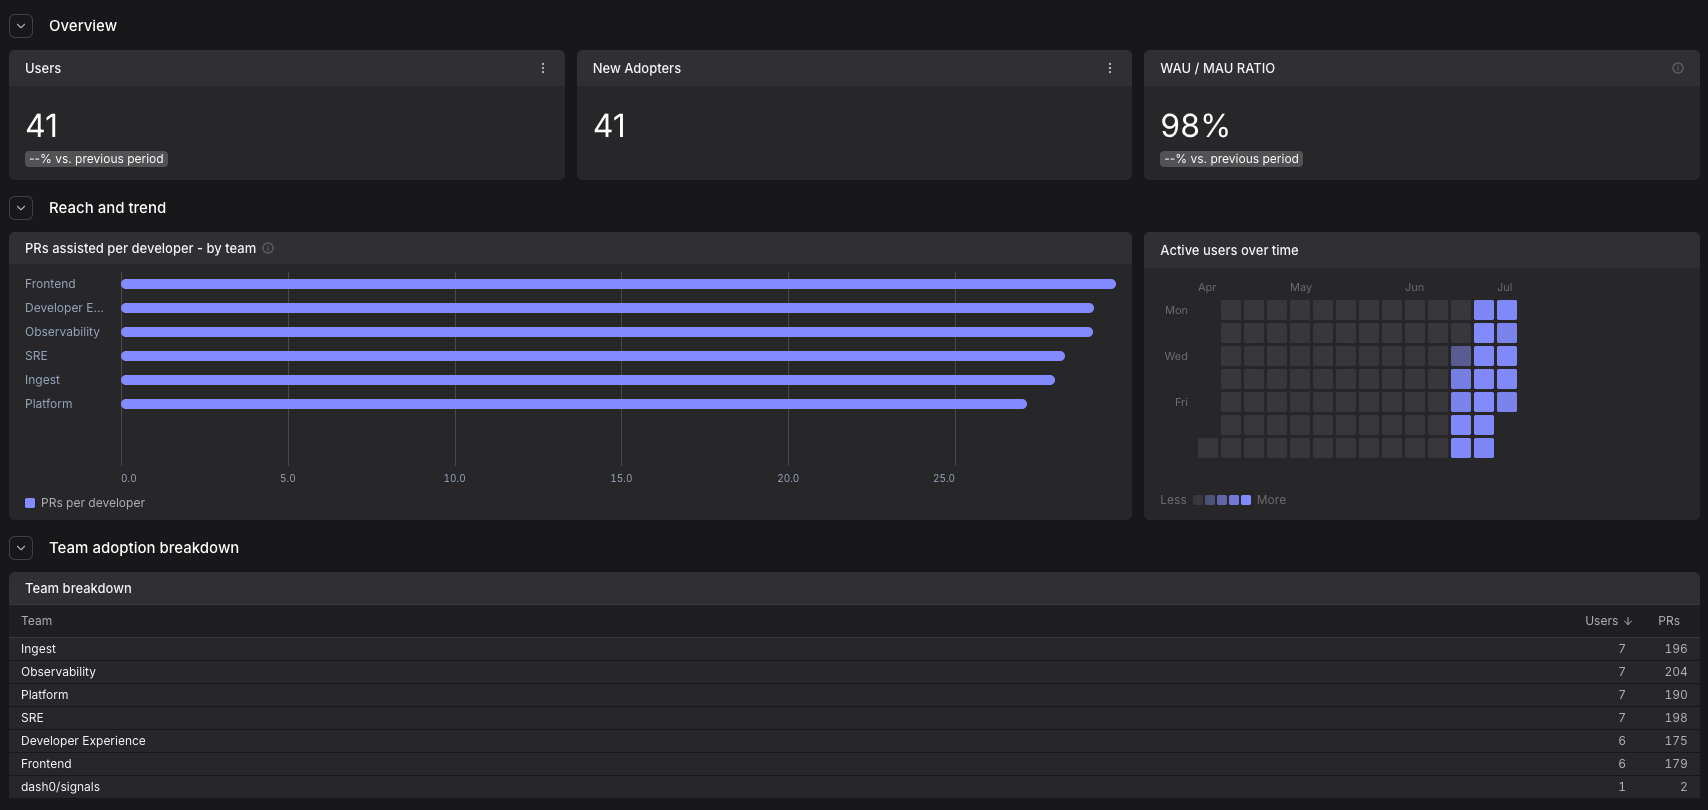The width and height of the screenshot is (1708, 810).
Task: Select the Observability row in Team breakdown
Action: pos(854,672)
